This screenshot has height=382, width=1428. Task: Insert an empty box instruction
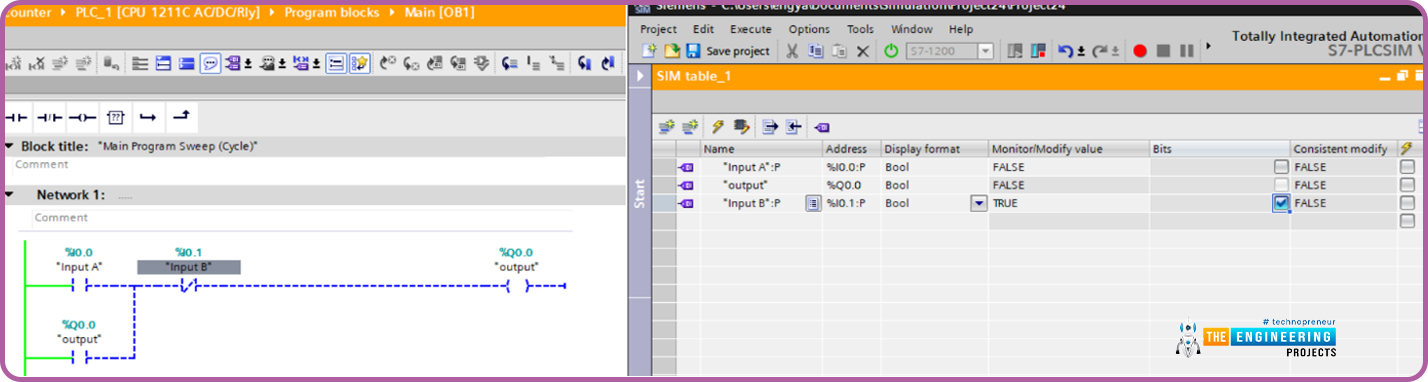point(115,117)
